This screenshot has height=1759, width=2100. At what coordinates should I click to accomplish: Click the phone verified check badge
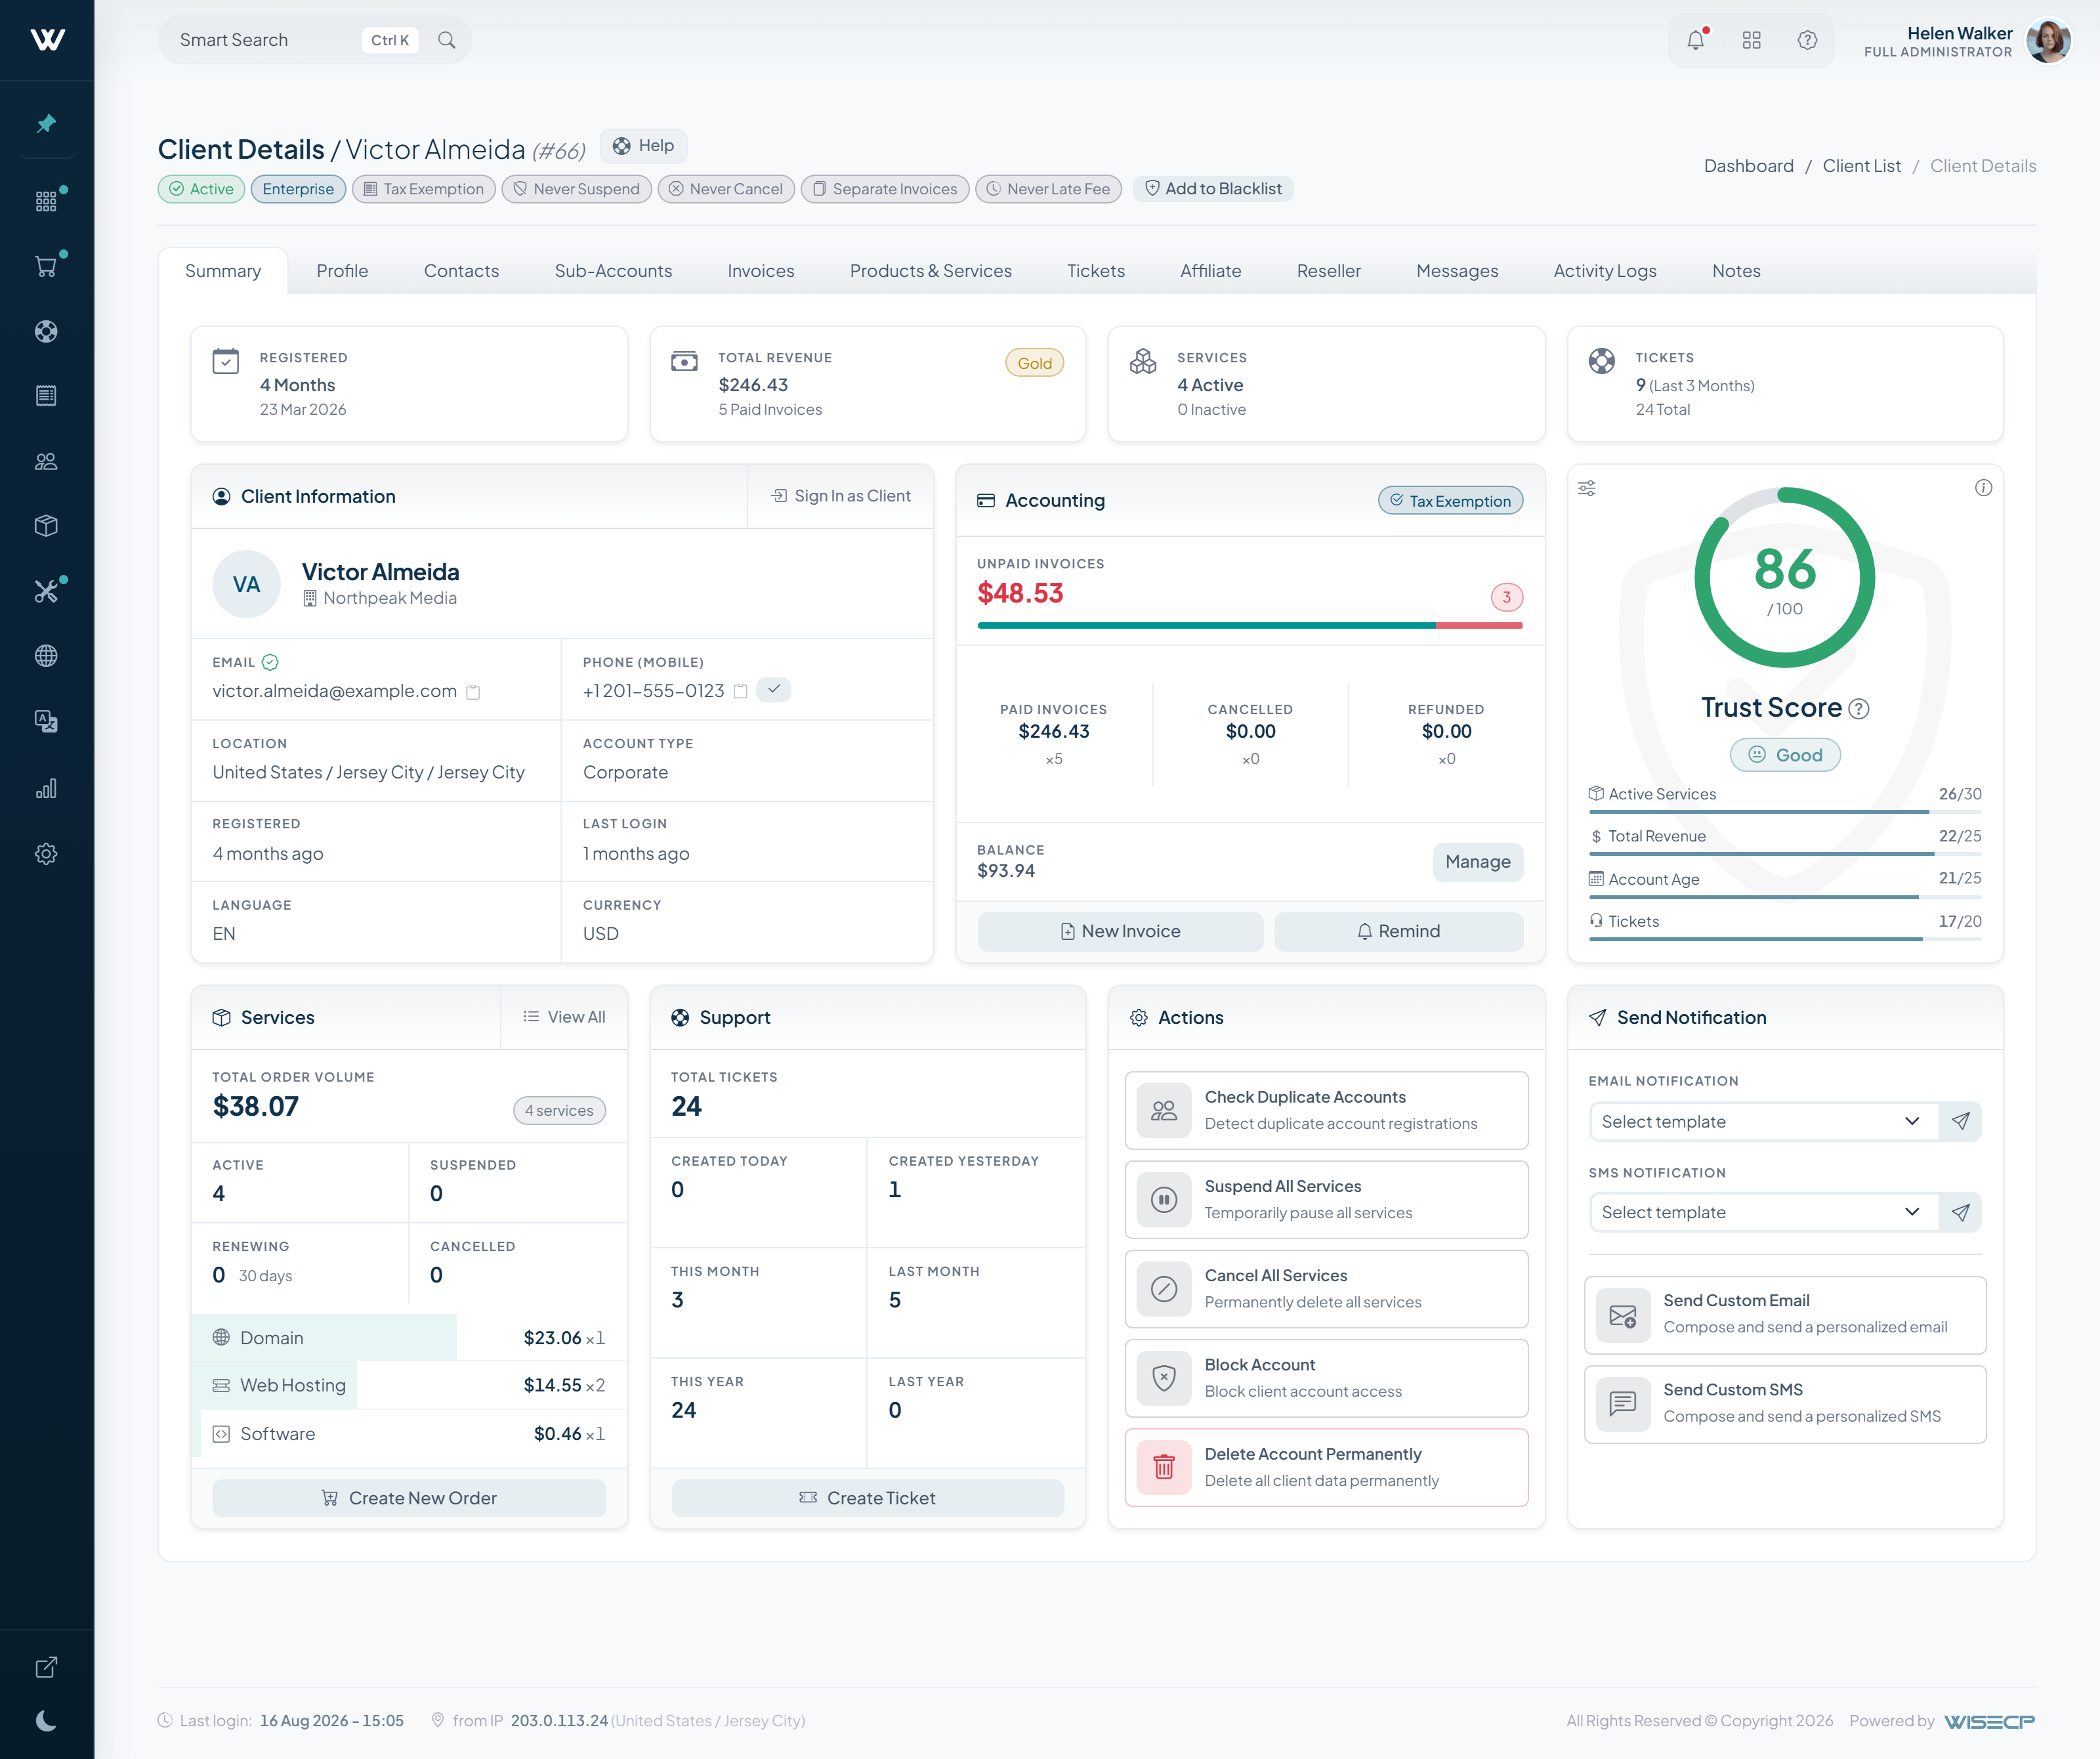coord(774,690)
